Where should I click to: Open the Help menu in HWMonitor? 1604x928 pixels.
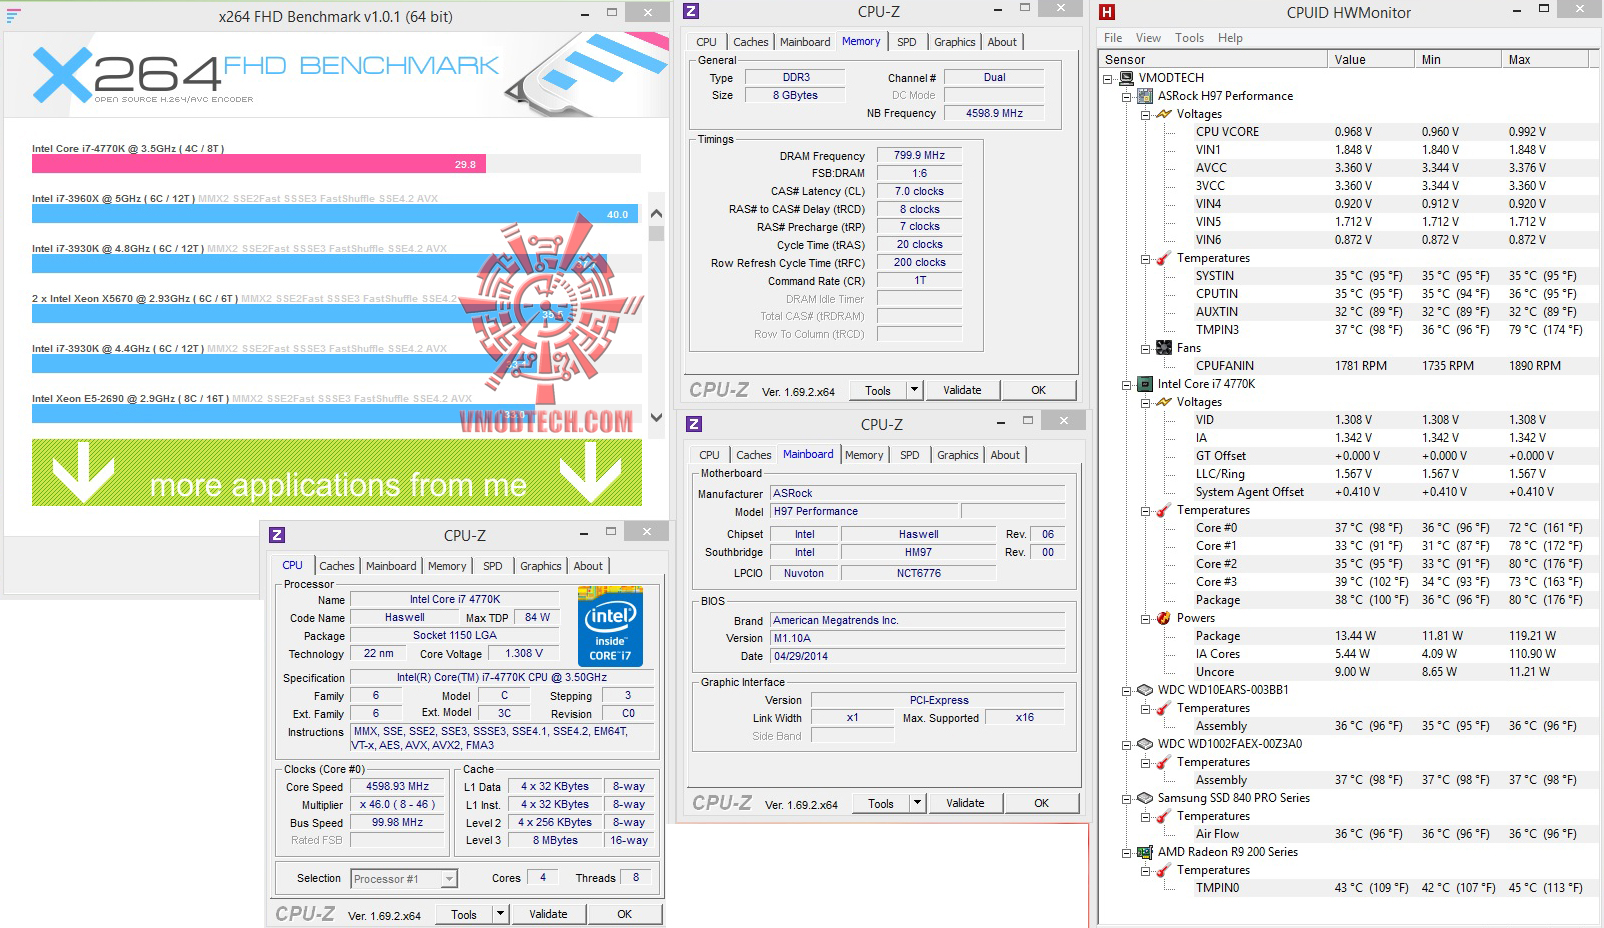click(x=1230, y=38)
